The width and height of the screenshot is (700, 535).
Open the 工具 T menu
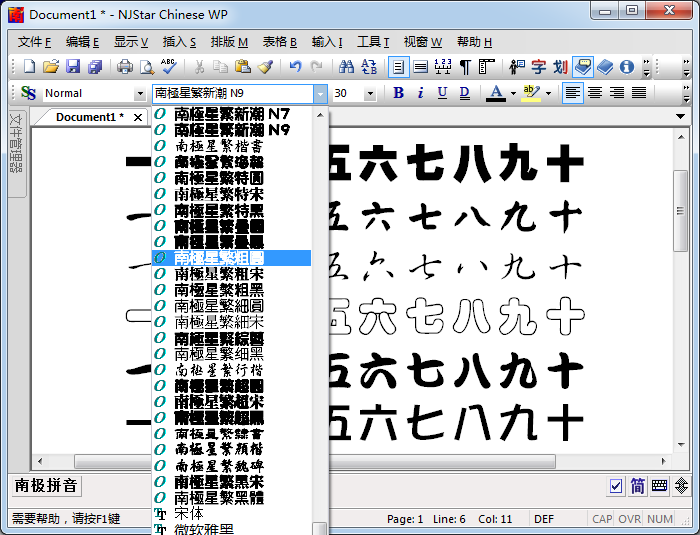point(373,42)
